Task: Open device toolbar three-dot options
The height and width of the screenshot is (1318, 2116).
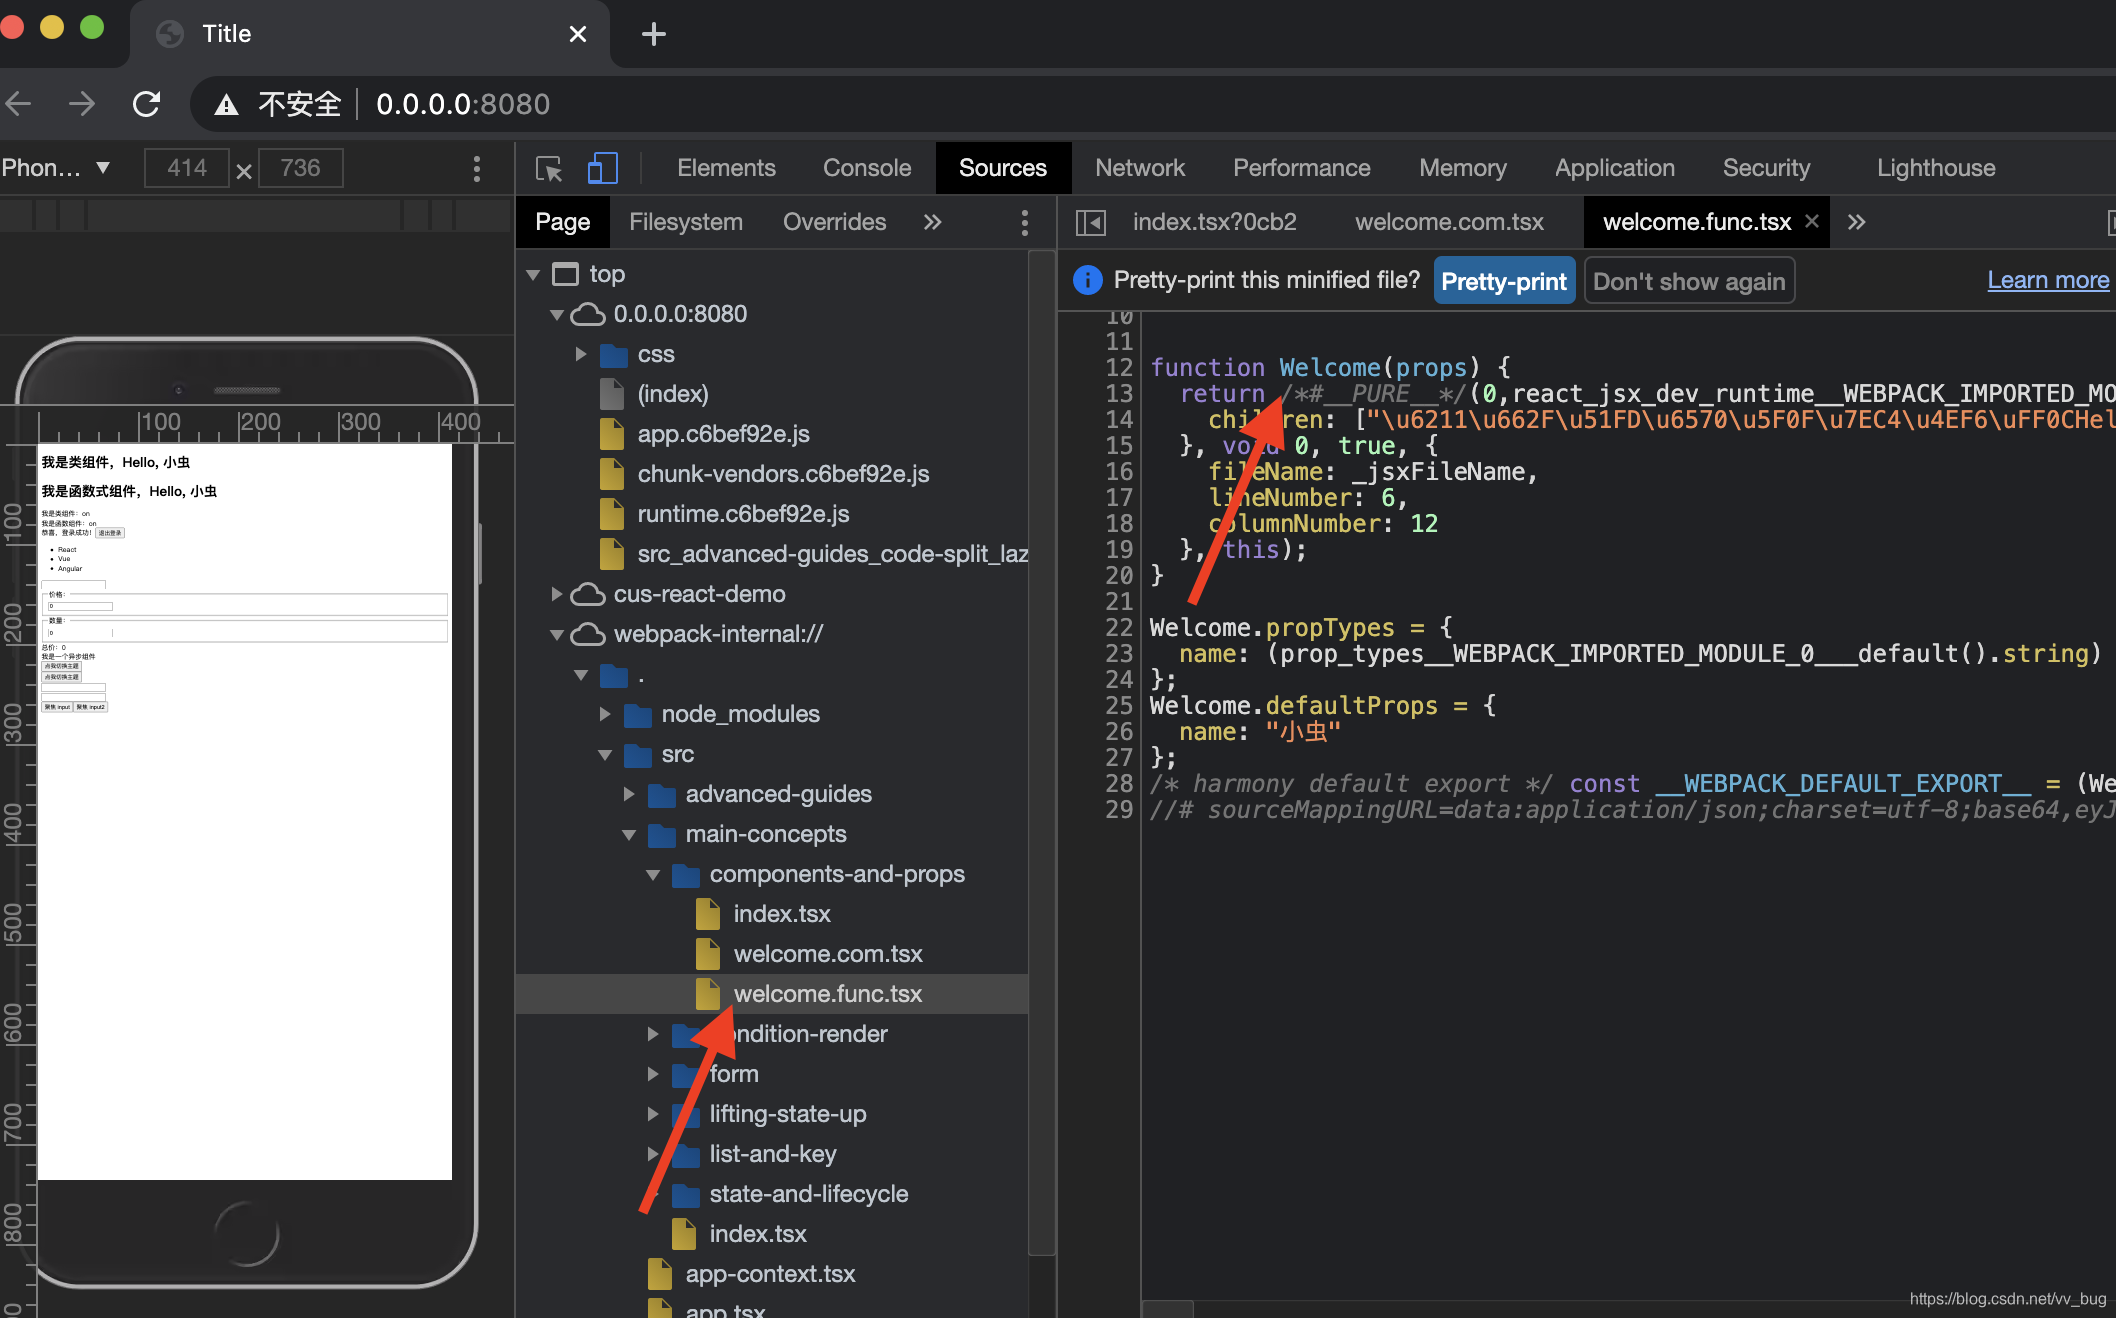Action: [477, 168]
